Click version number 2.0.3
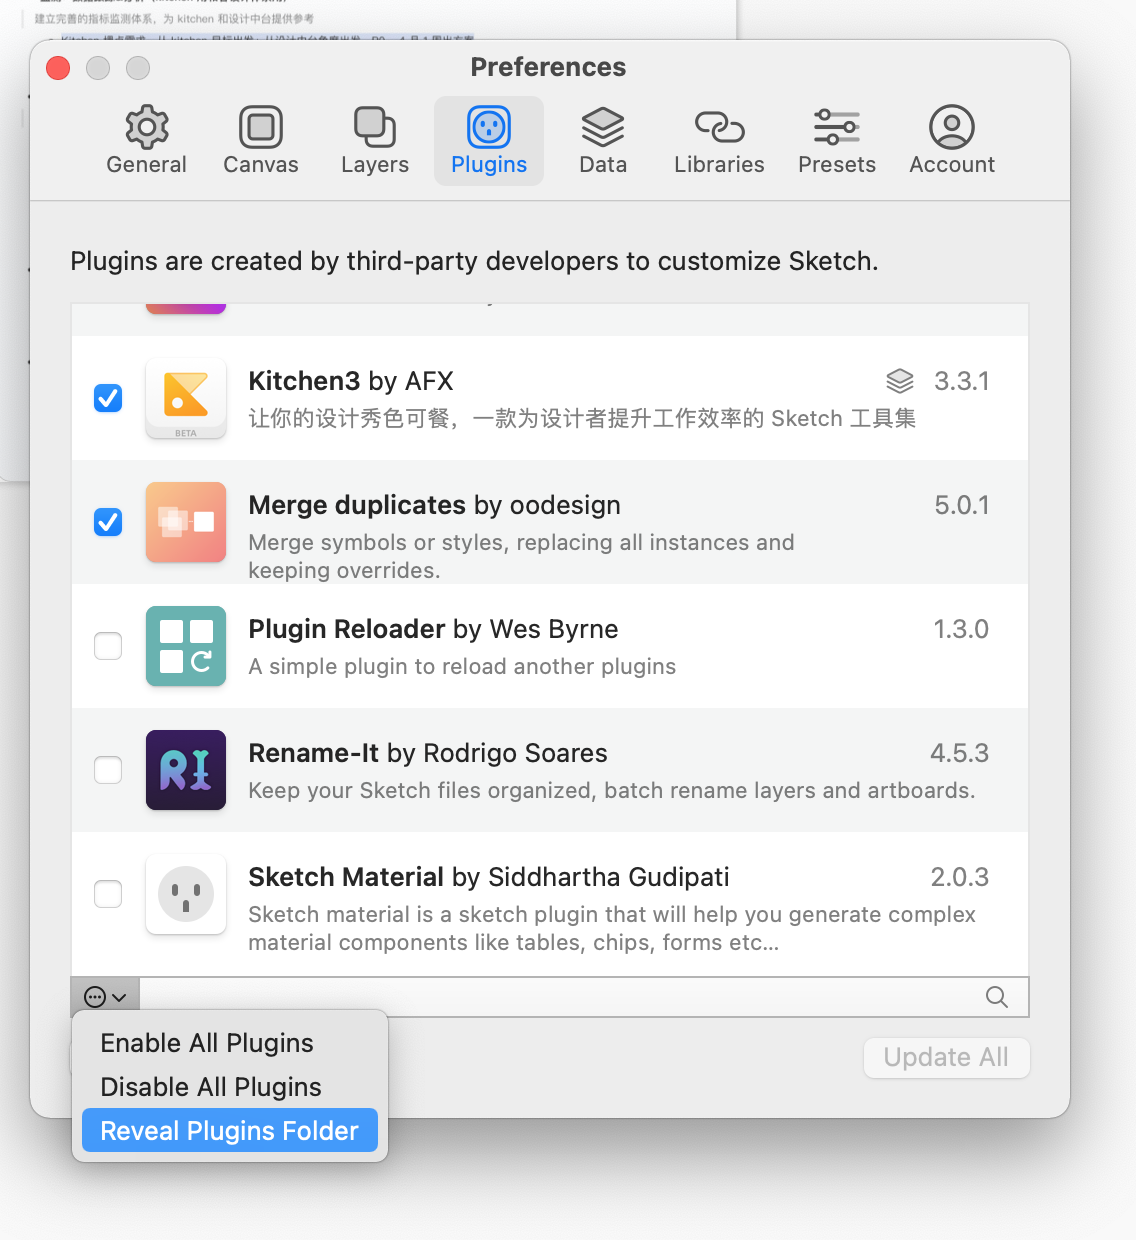The width and height of the screenshot is (1136, 1240). (x=959, y=877)
